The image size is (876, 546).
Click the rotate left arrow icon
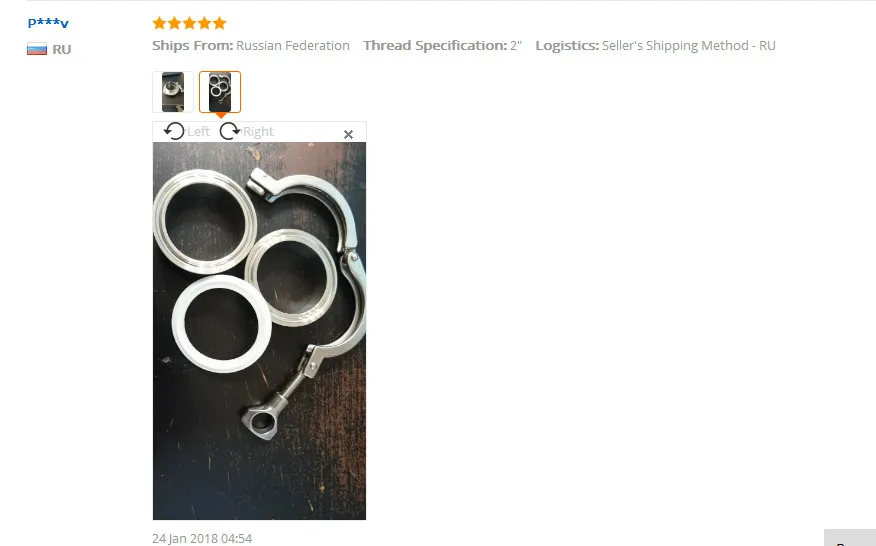coord(174,131)
